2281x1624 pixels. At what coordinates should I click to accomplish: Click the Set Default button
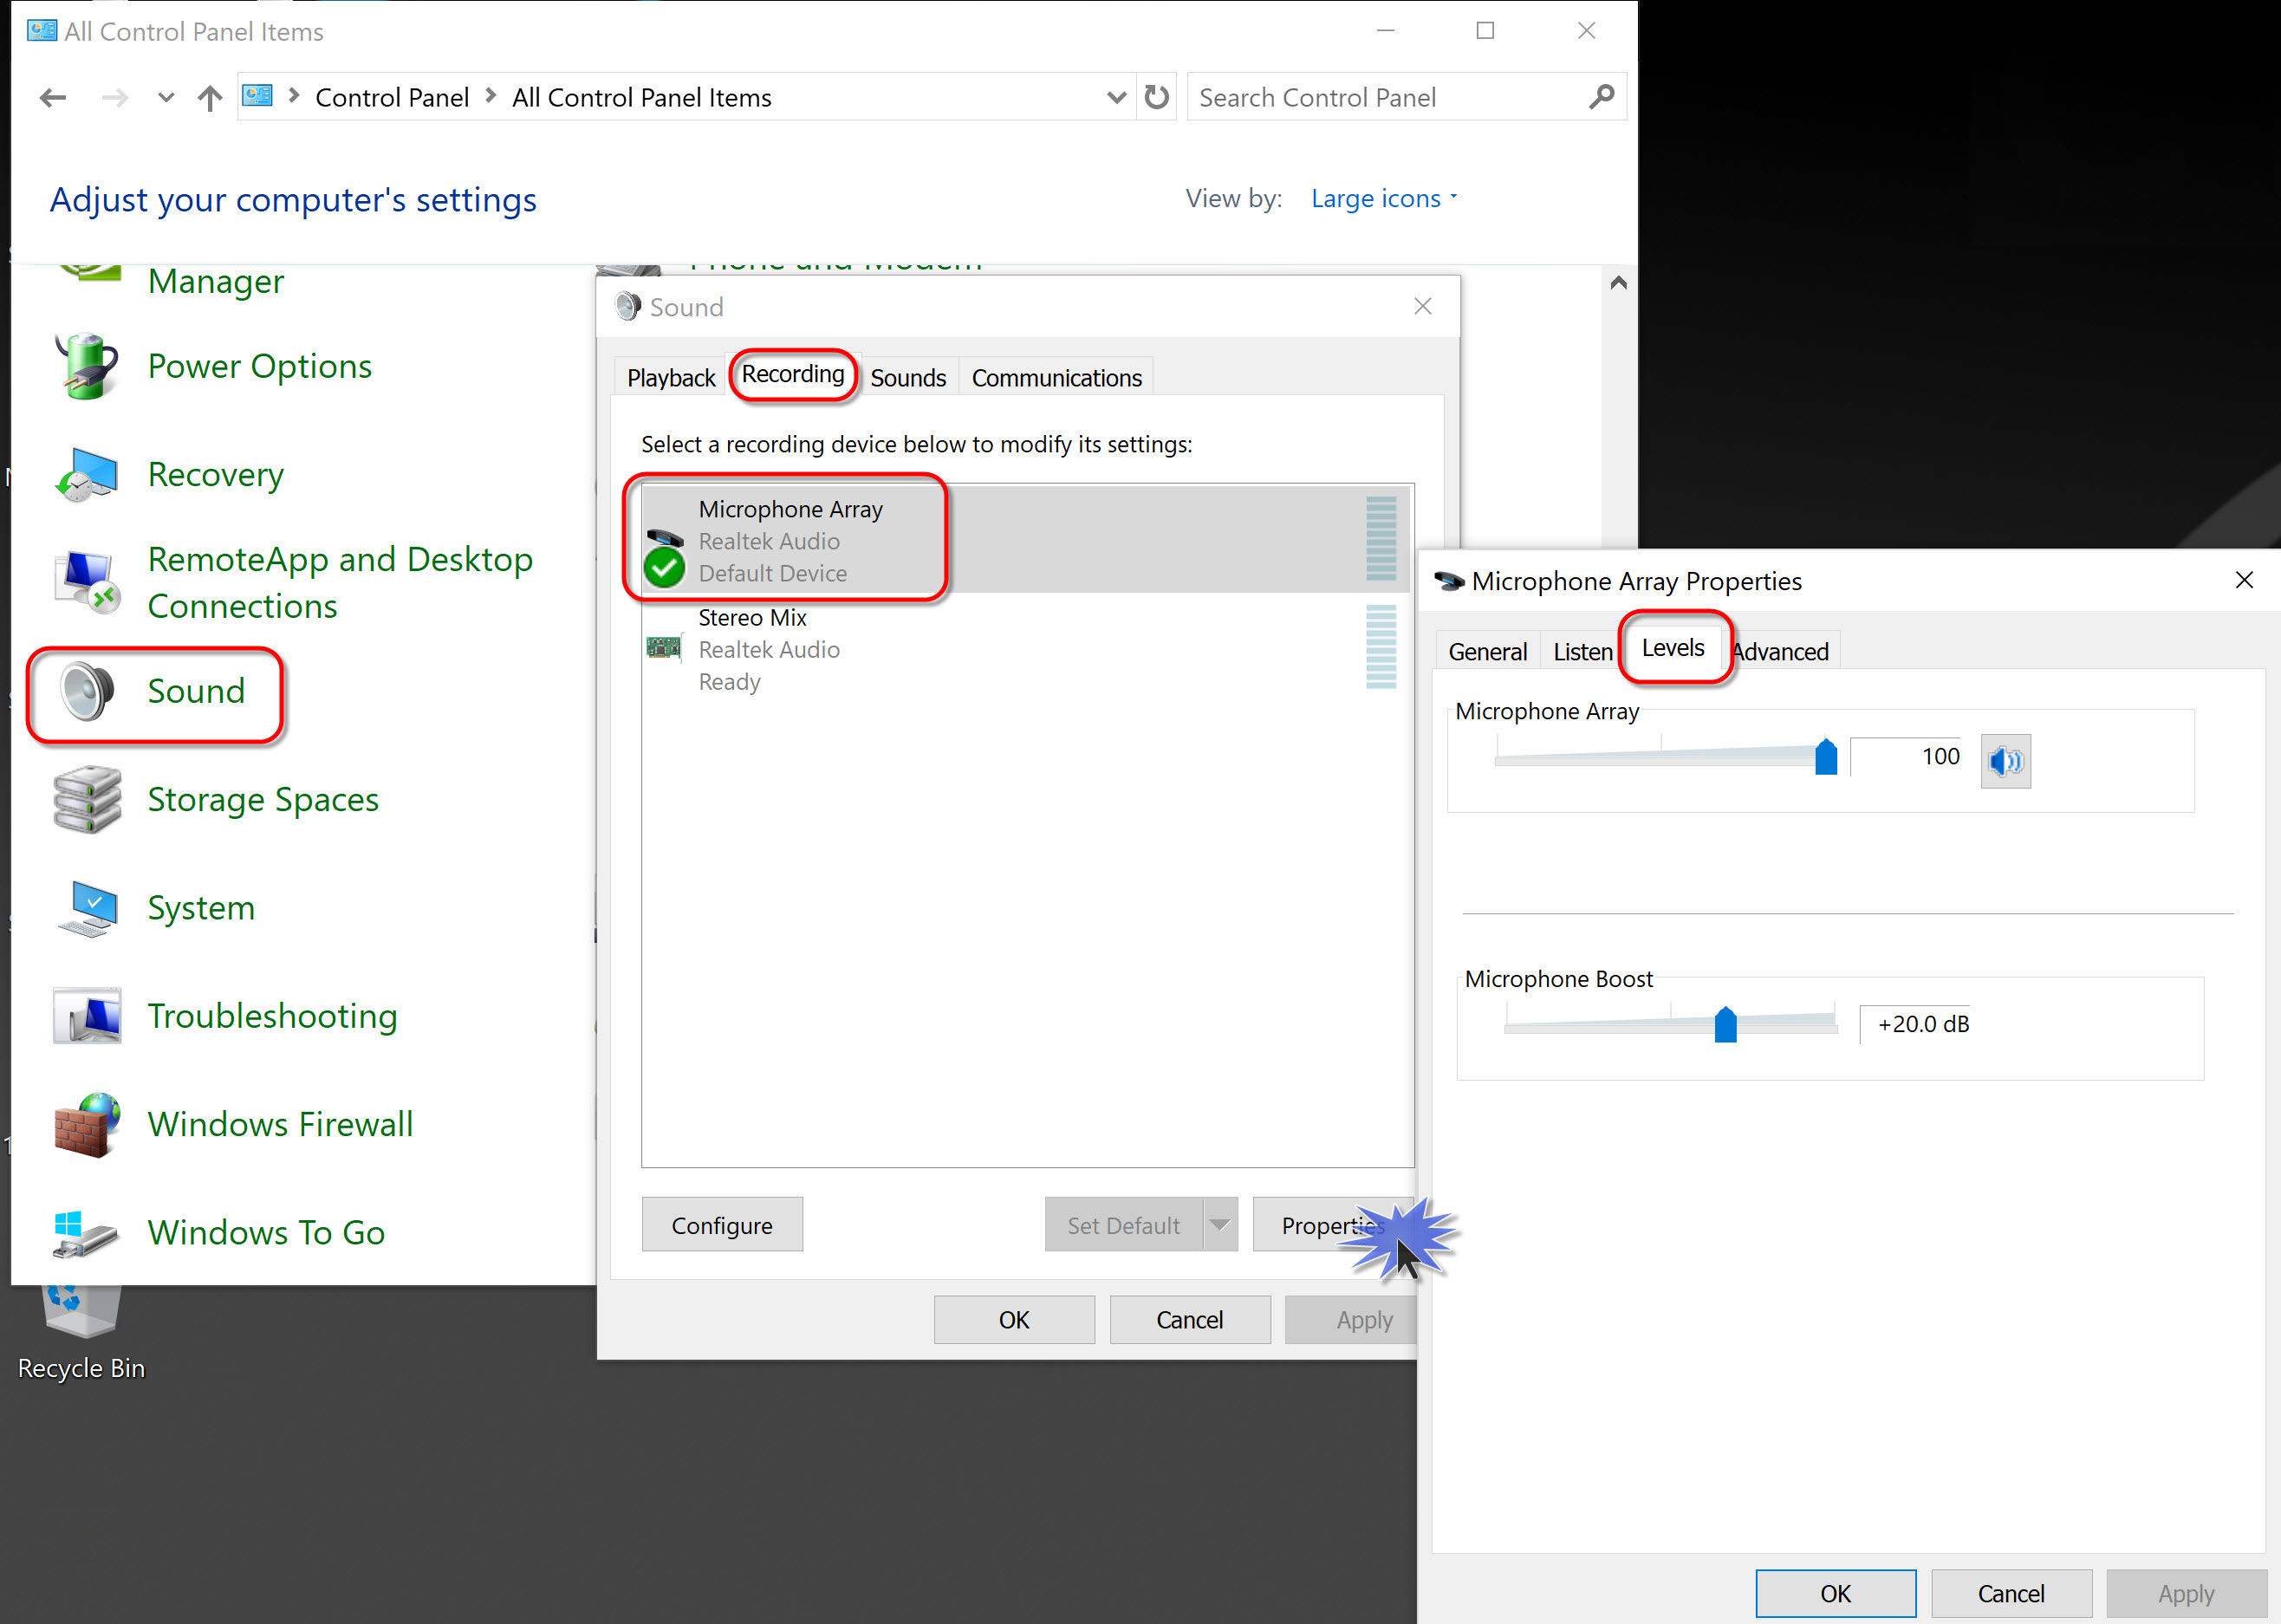click(1124, 1224)
